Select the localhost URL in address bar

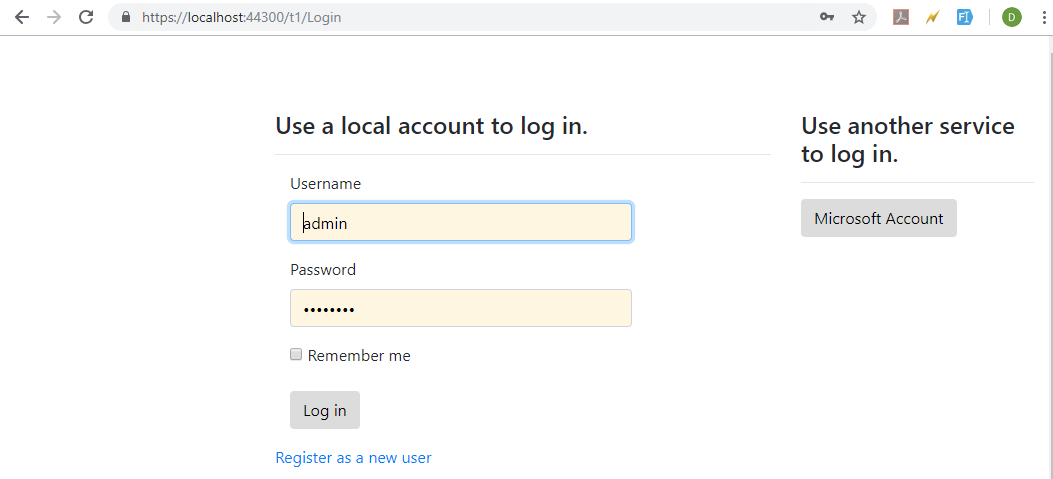[241, 17]
